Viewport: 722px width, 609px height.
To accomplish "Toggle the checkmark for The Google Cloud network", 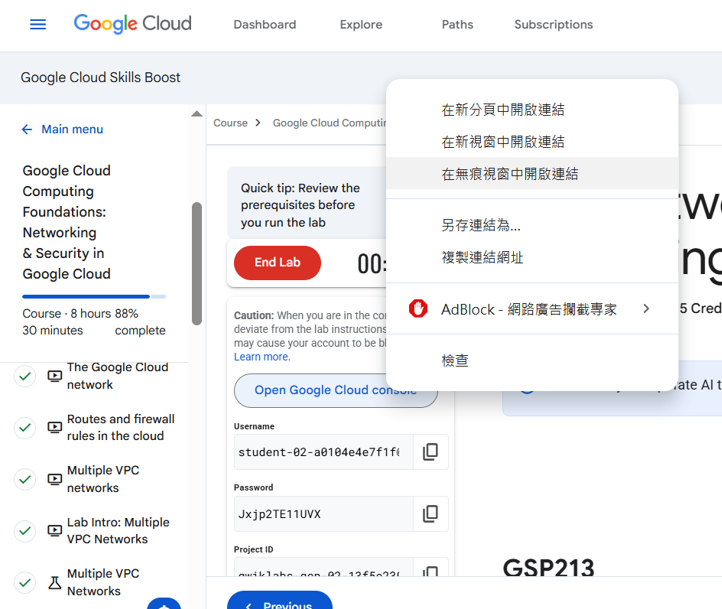I will pyautogui.click(x=25, y=376).
